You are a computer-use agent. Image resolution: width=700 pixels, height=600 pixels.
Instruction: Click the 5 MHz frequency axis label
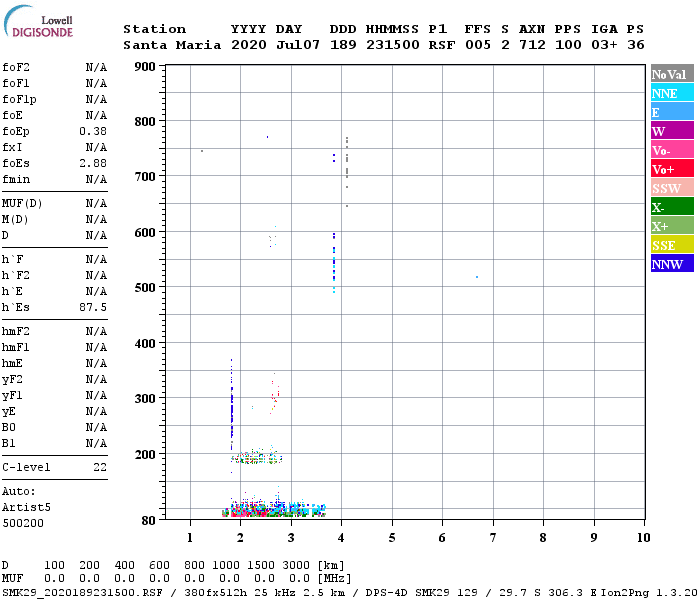coord(392,538)
